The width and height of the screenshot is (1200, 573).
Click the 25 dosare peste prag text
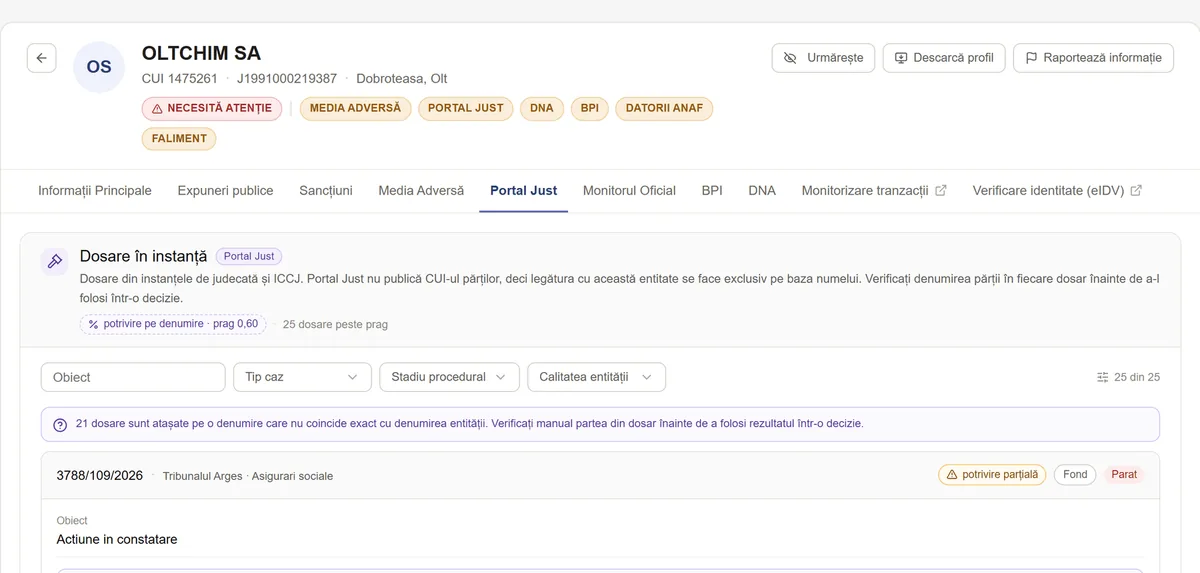tap(335, 325)
